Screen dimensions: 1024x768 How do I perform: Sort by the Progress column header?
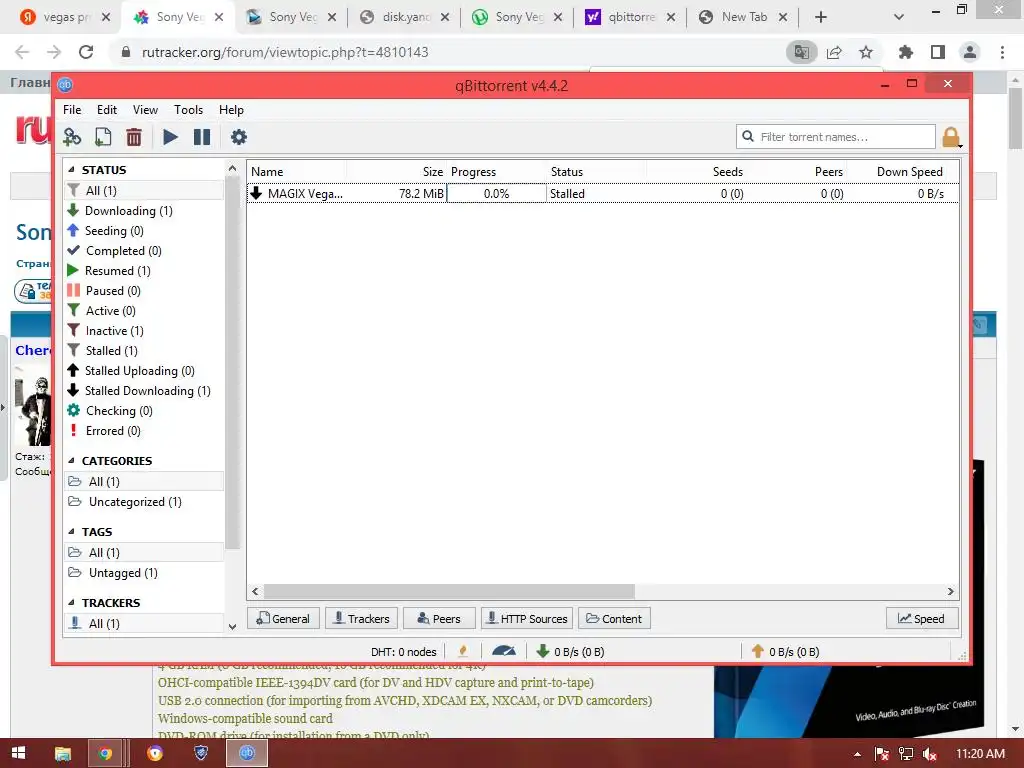[496, 172]
